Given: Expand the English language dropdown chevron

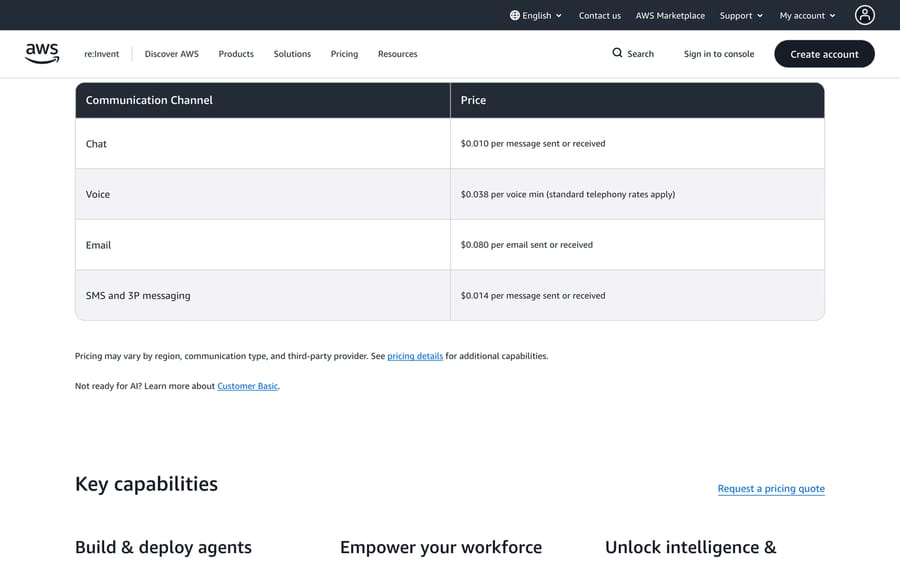Looking at the screenshot, I should [558, 16].
